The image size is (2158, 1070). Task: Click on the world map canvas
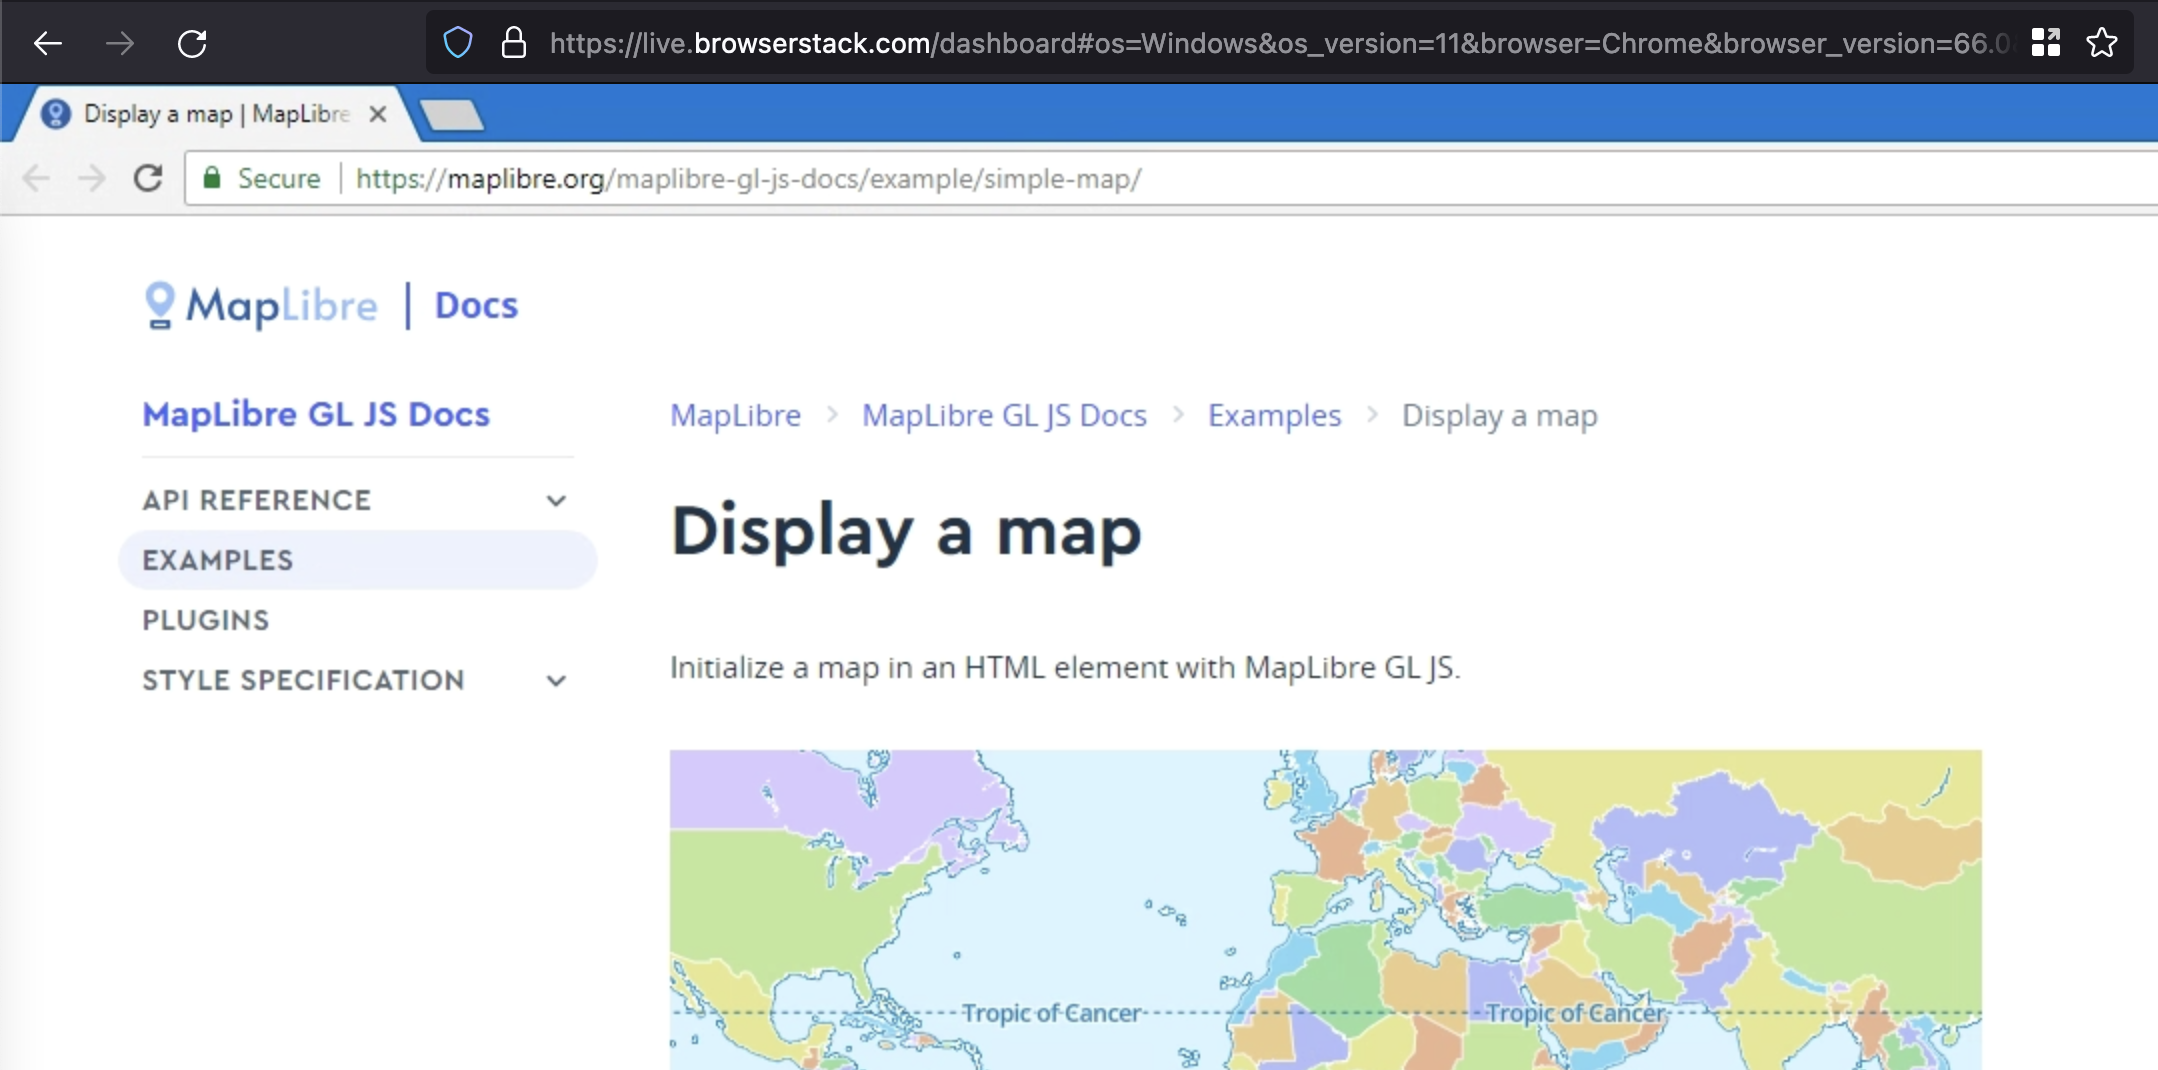(x=1326, y=910)
